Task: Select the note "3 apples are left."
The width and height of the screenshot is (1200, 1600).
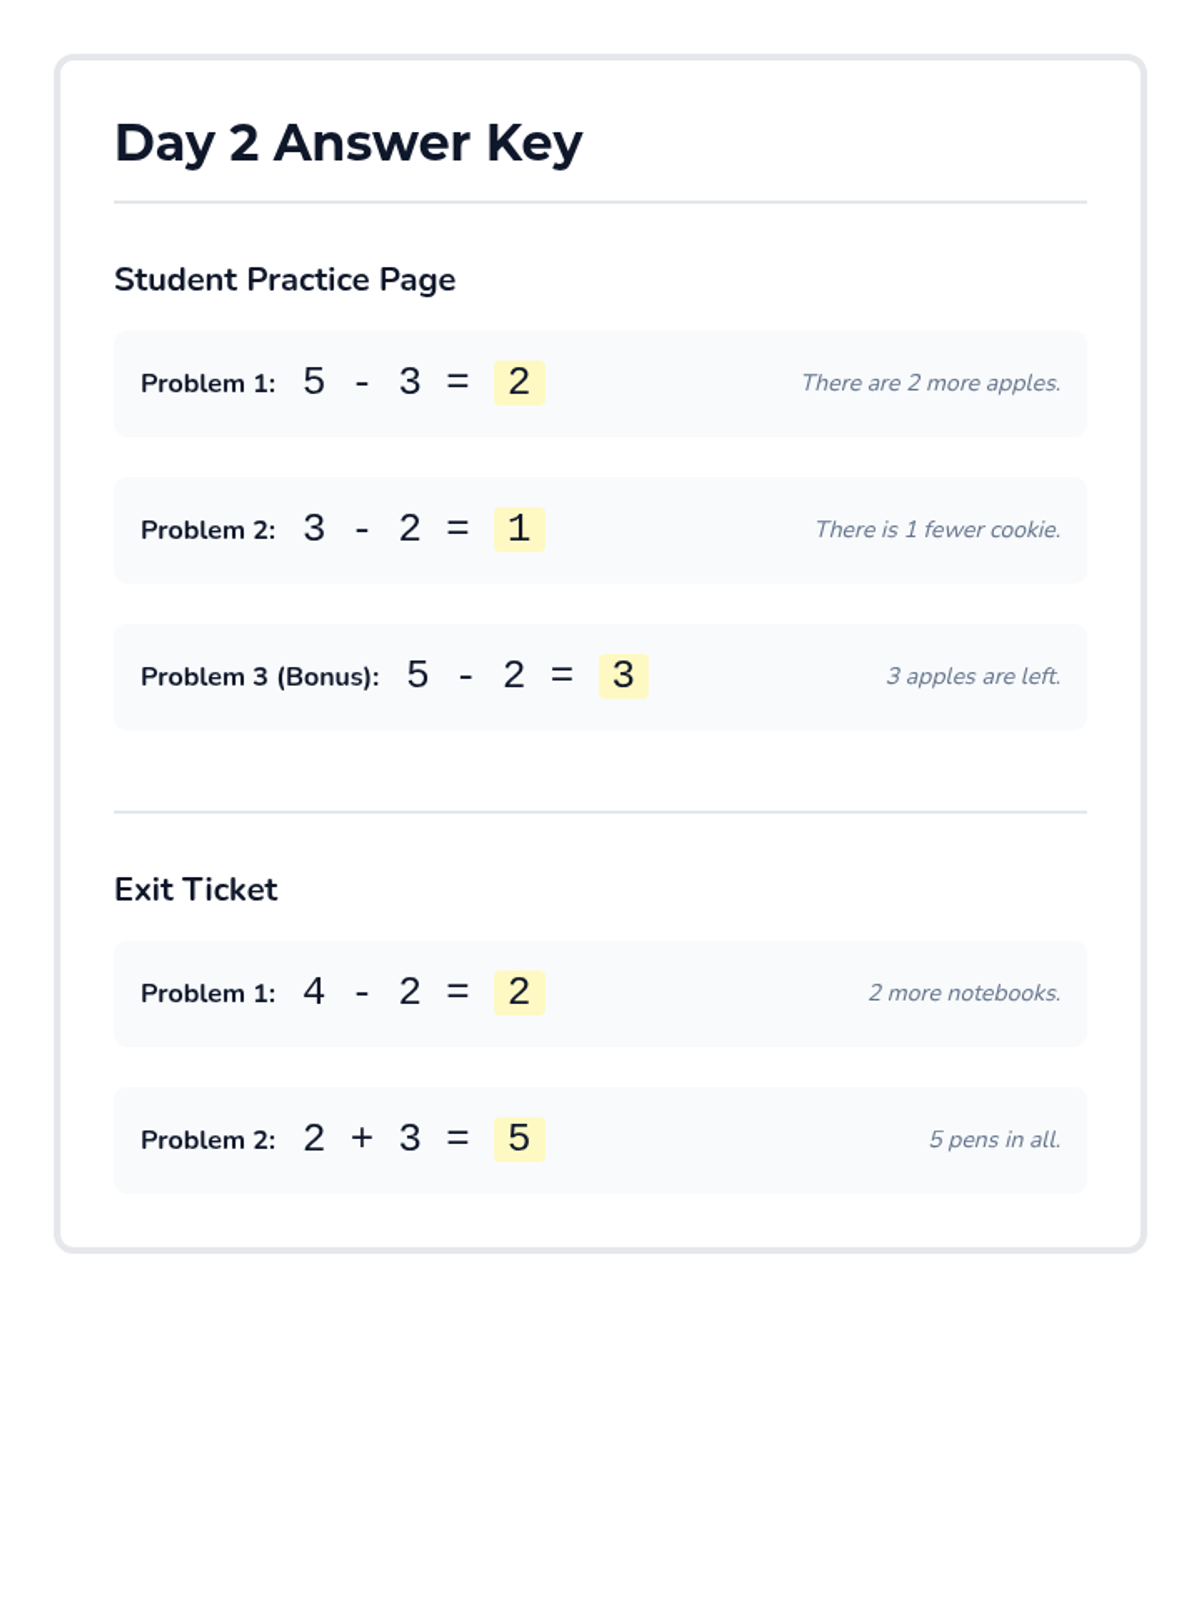Action: (x=972, y=677)
